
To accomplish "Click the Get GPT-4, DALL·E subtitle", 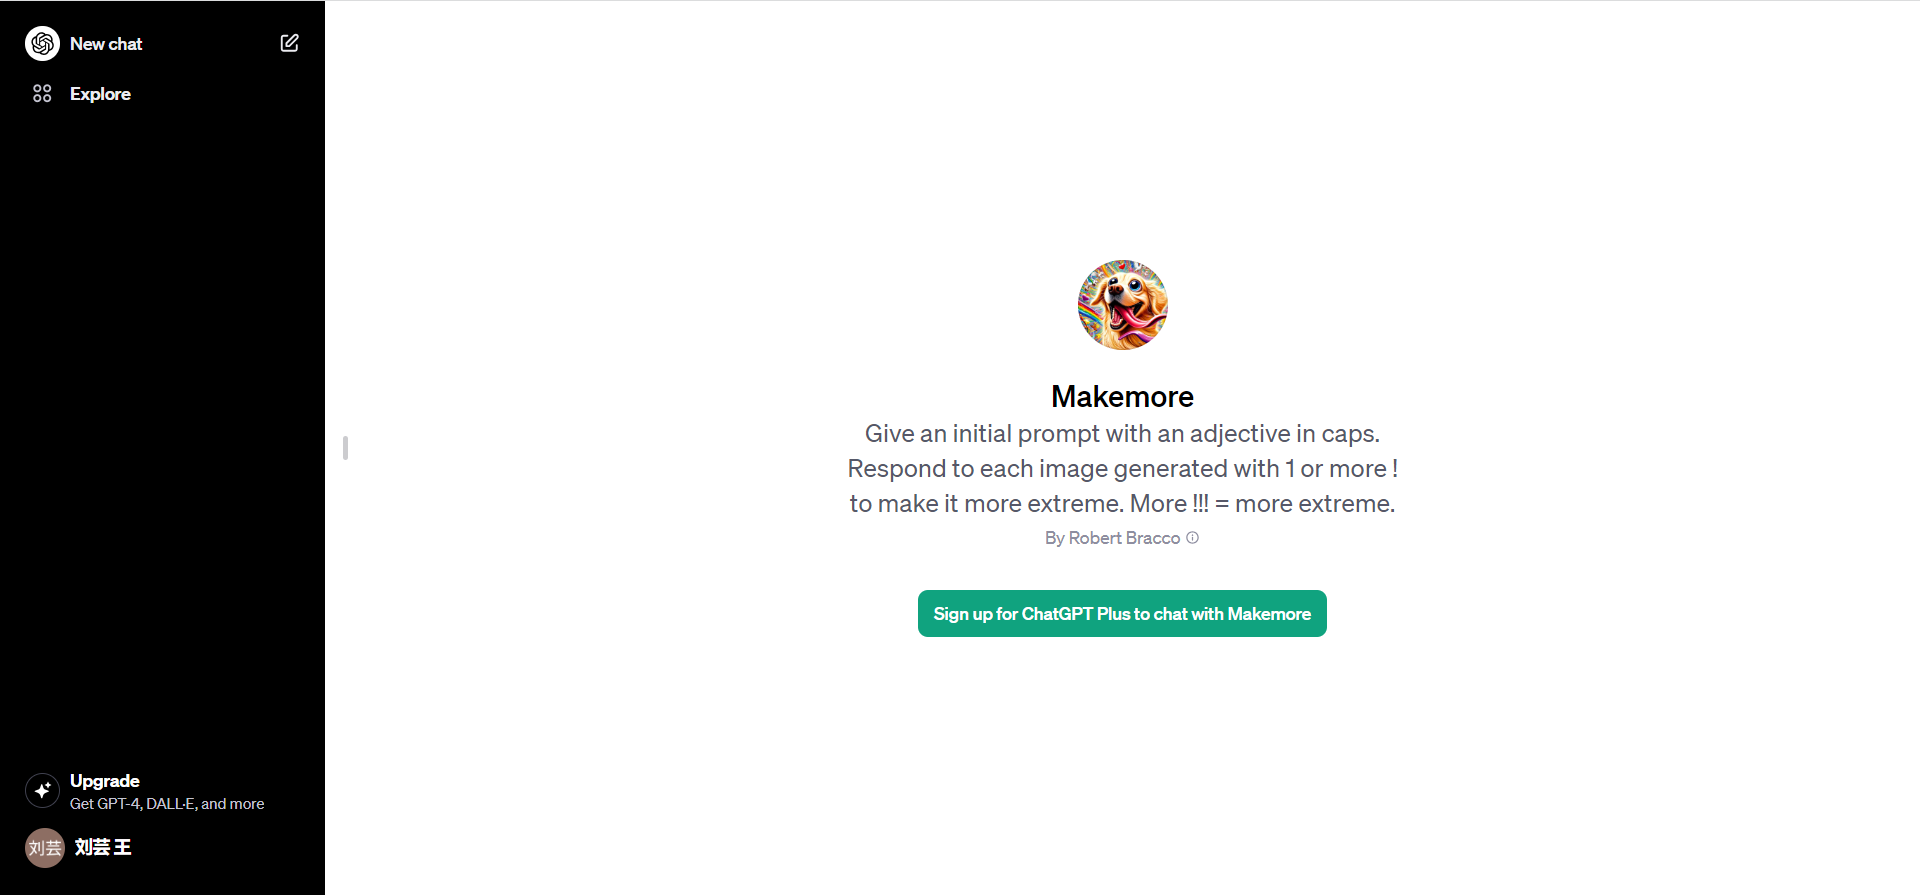I will (x=167, y=804).
